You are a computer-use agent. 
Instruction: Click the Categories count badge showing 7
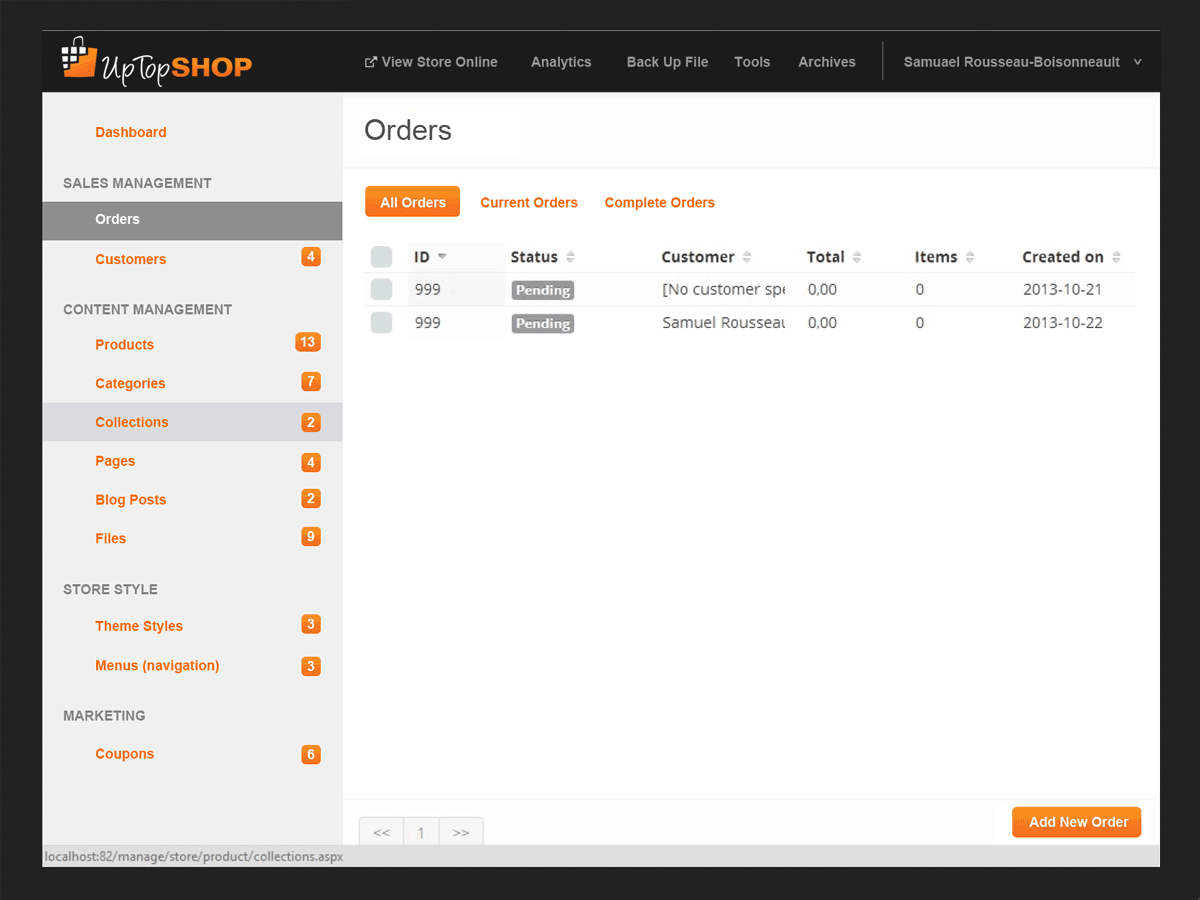[311, 382]
